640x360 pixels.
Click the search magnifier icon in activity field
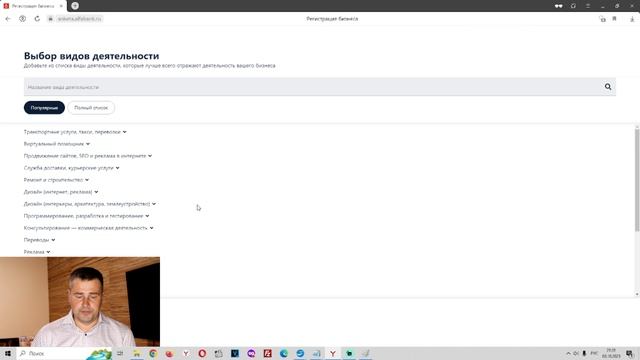click(608, 87)
